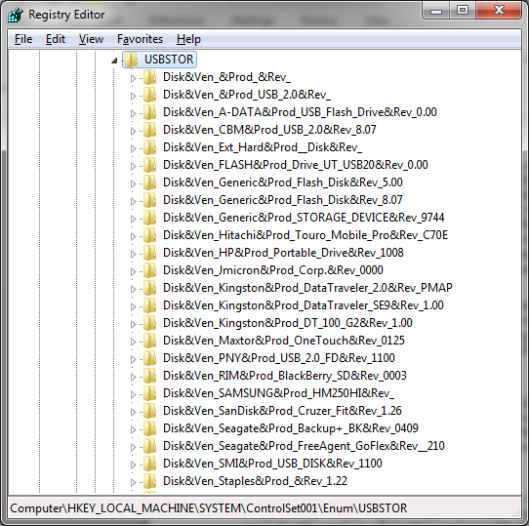Select Disk&Ven_Jmicron&Prod_Corp.&Rev_0000 key name
Image resolution: width=529 pixels, height=526 pixels.
(273, 270)
